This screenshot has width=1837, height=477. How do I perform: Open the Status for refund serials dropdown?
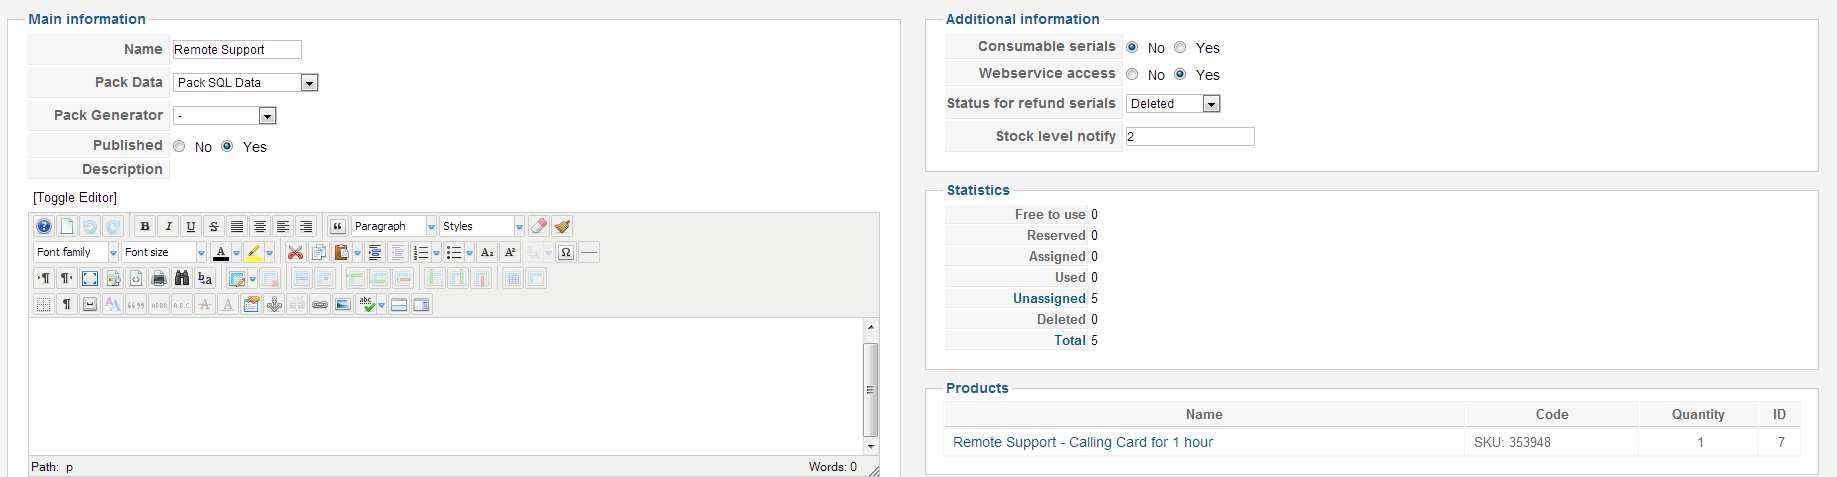click(1211, 104)
